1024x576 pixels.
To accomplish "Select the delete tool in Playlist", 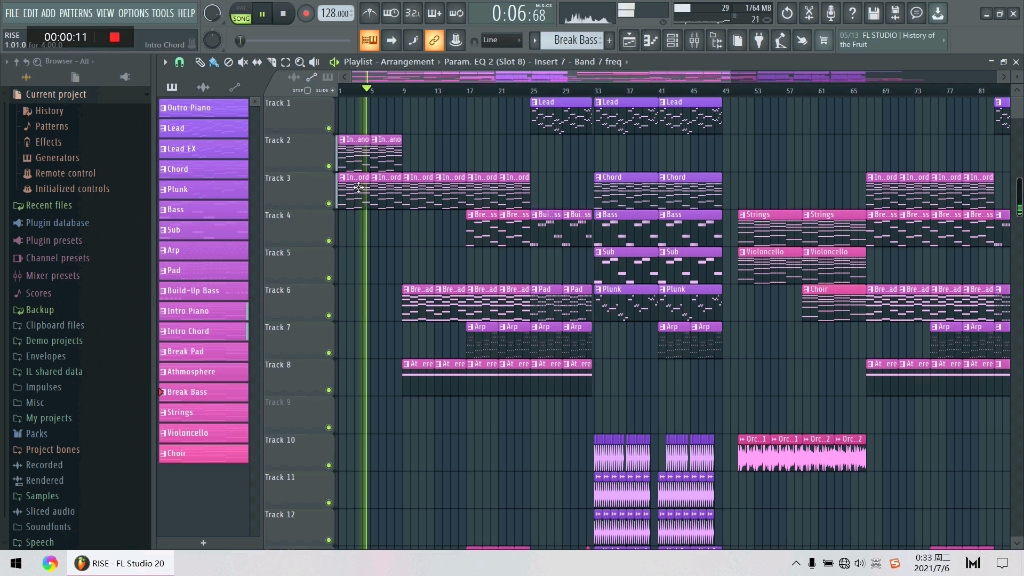I will pyautogui.click(x=228, y=62).
